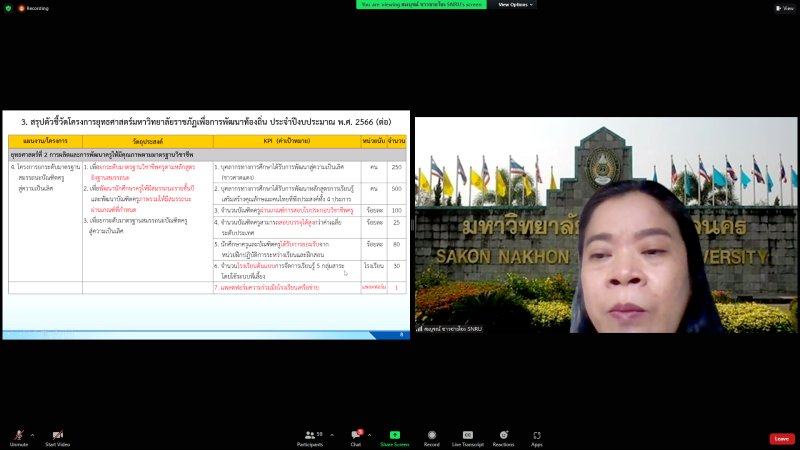Open the Reactions menu
The width and height of the screenshot is (800, 450).
pyautogui.click(x=503, y=436)
